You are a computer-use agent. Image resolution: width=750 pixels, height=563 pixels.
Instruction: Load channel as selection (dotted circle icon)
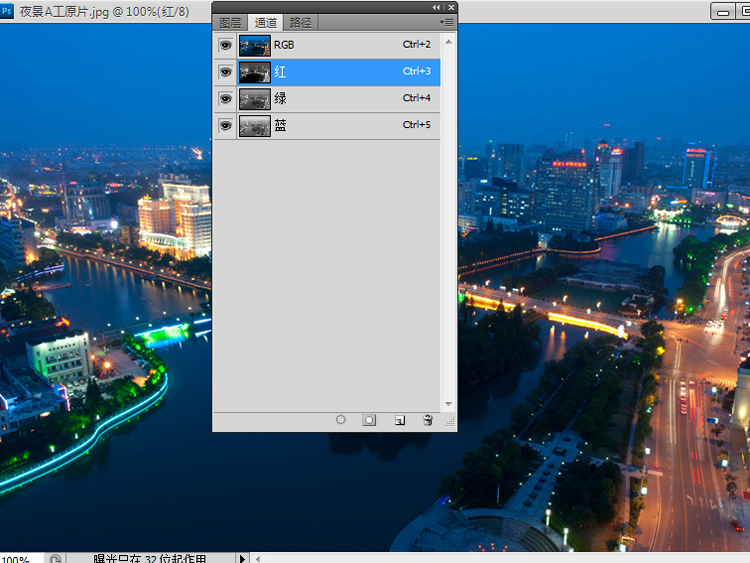point(341,421)
